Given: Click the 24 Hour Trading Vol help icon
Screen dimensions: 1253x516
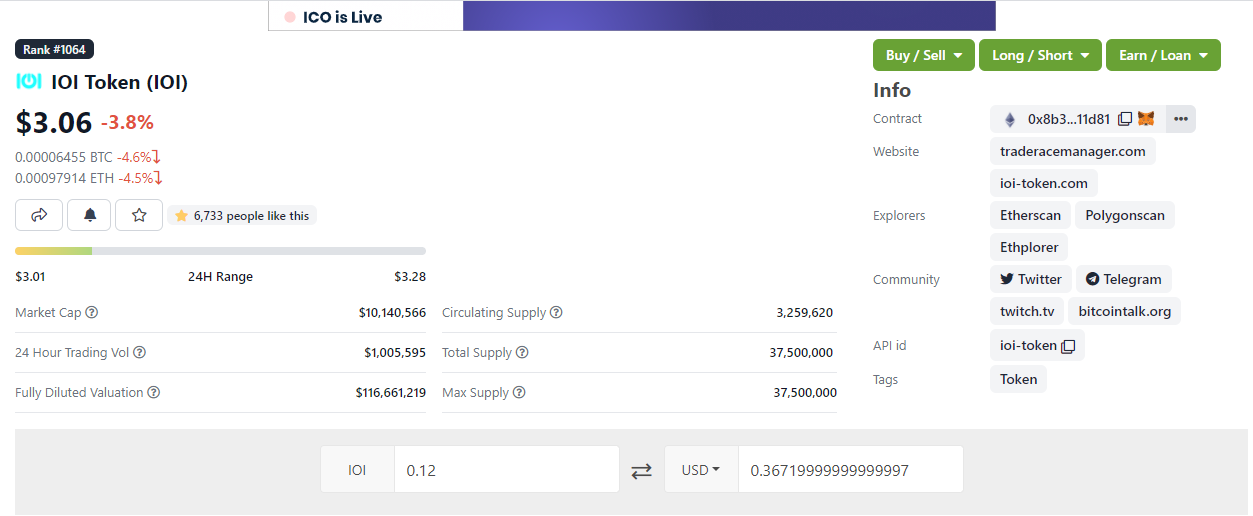Looking at the screenshot, I should point(140,353).
